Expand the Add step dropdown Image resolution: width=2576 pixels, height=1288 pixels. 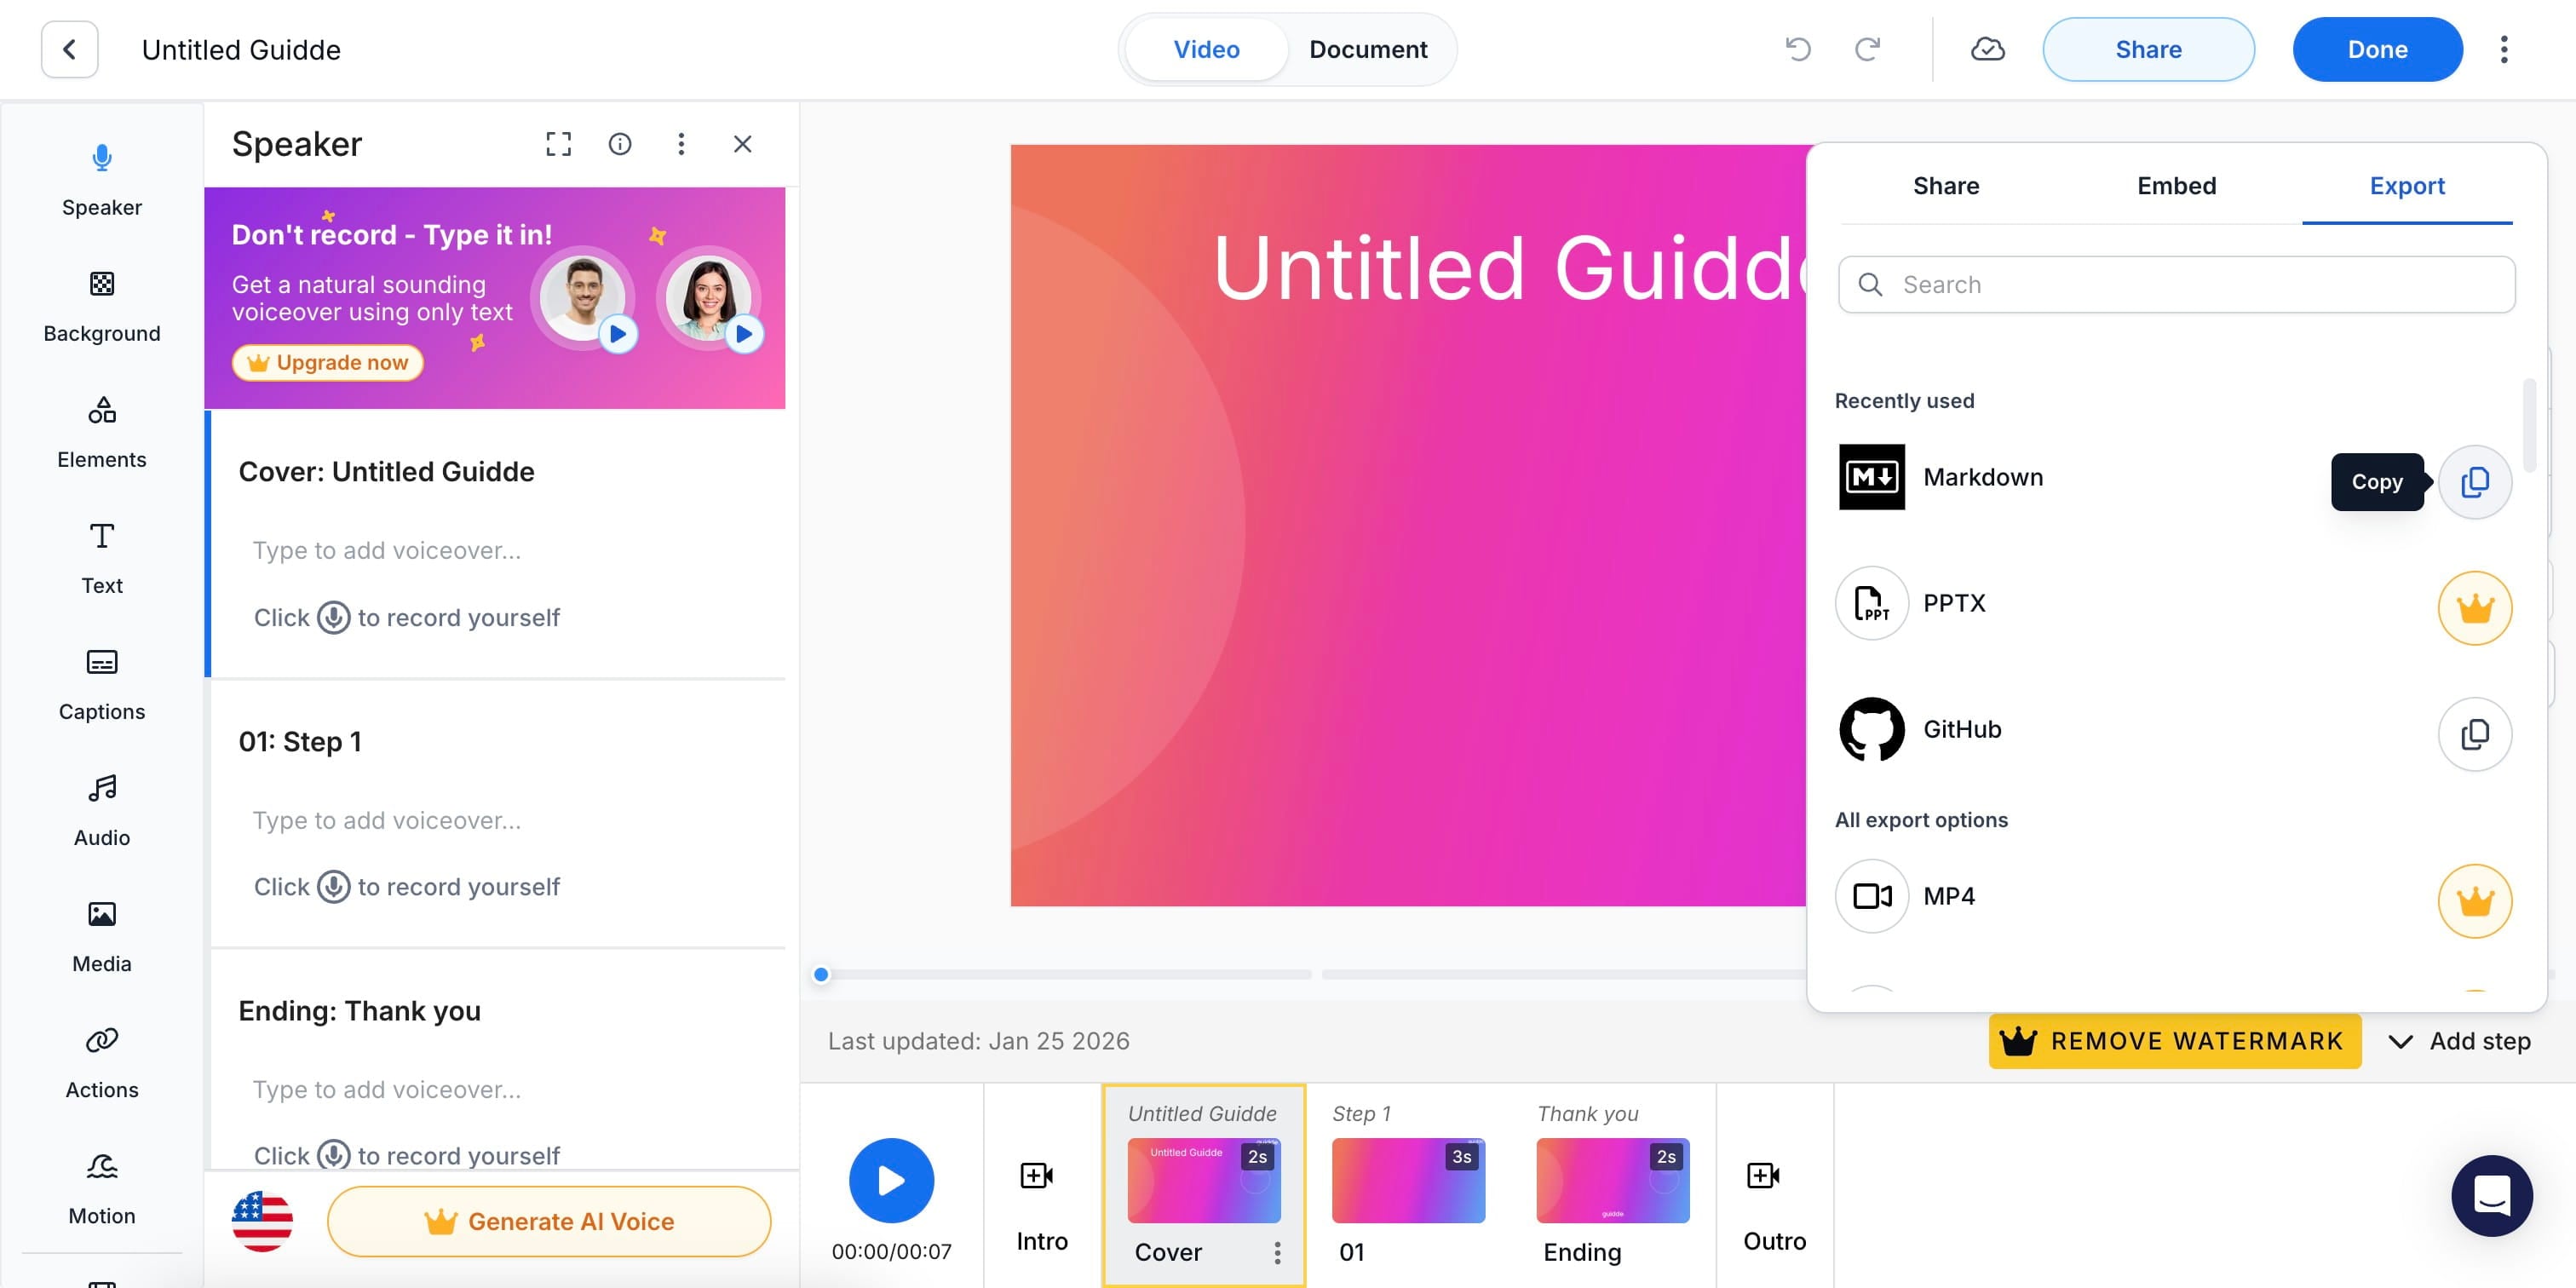[2459, 1041]
